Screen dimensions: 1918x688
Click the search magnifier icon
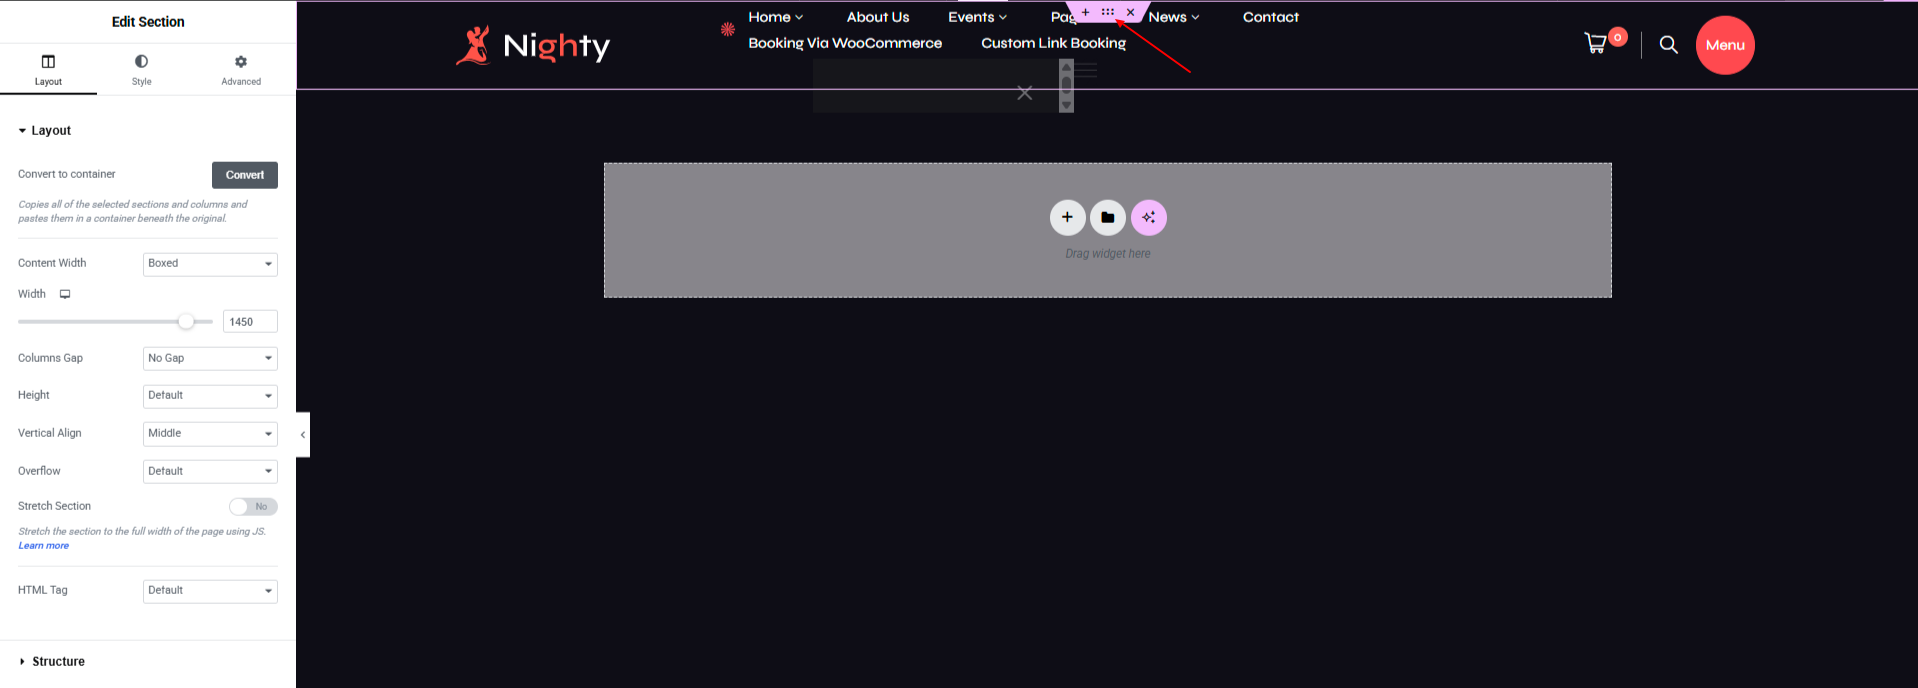point(1668,44)
